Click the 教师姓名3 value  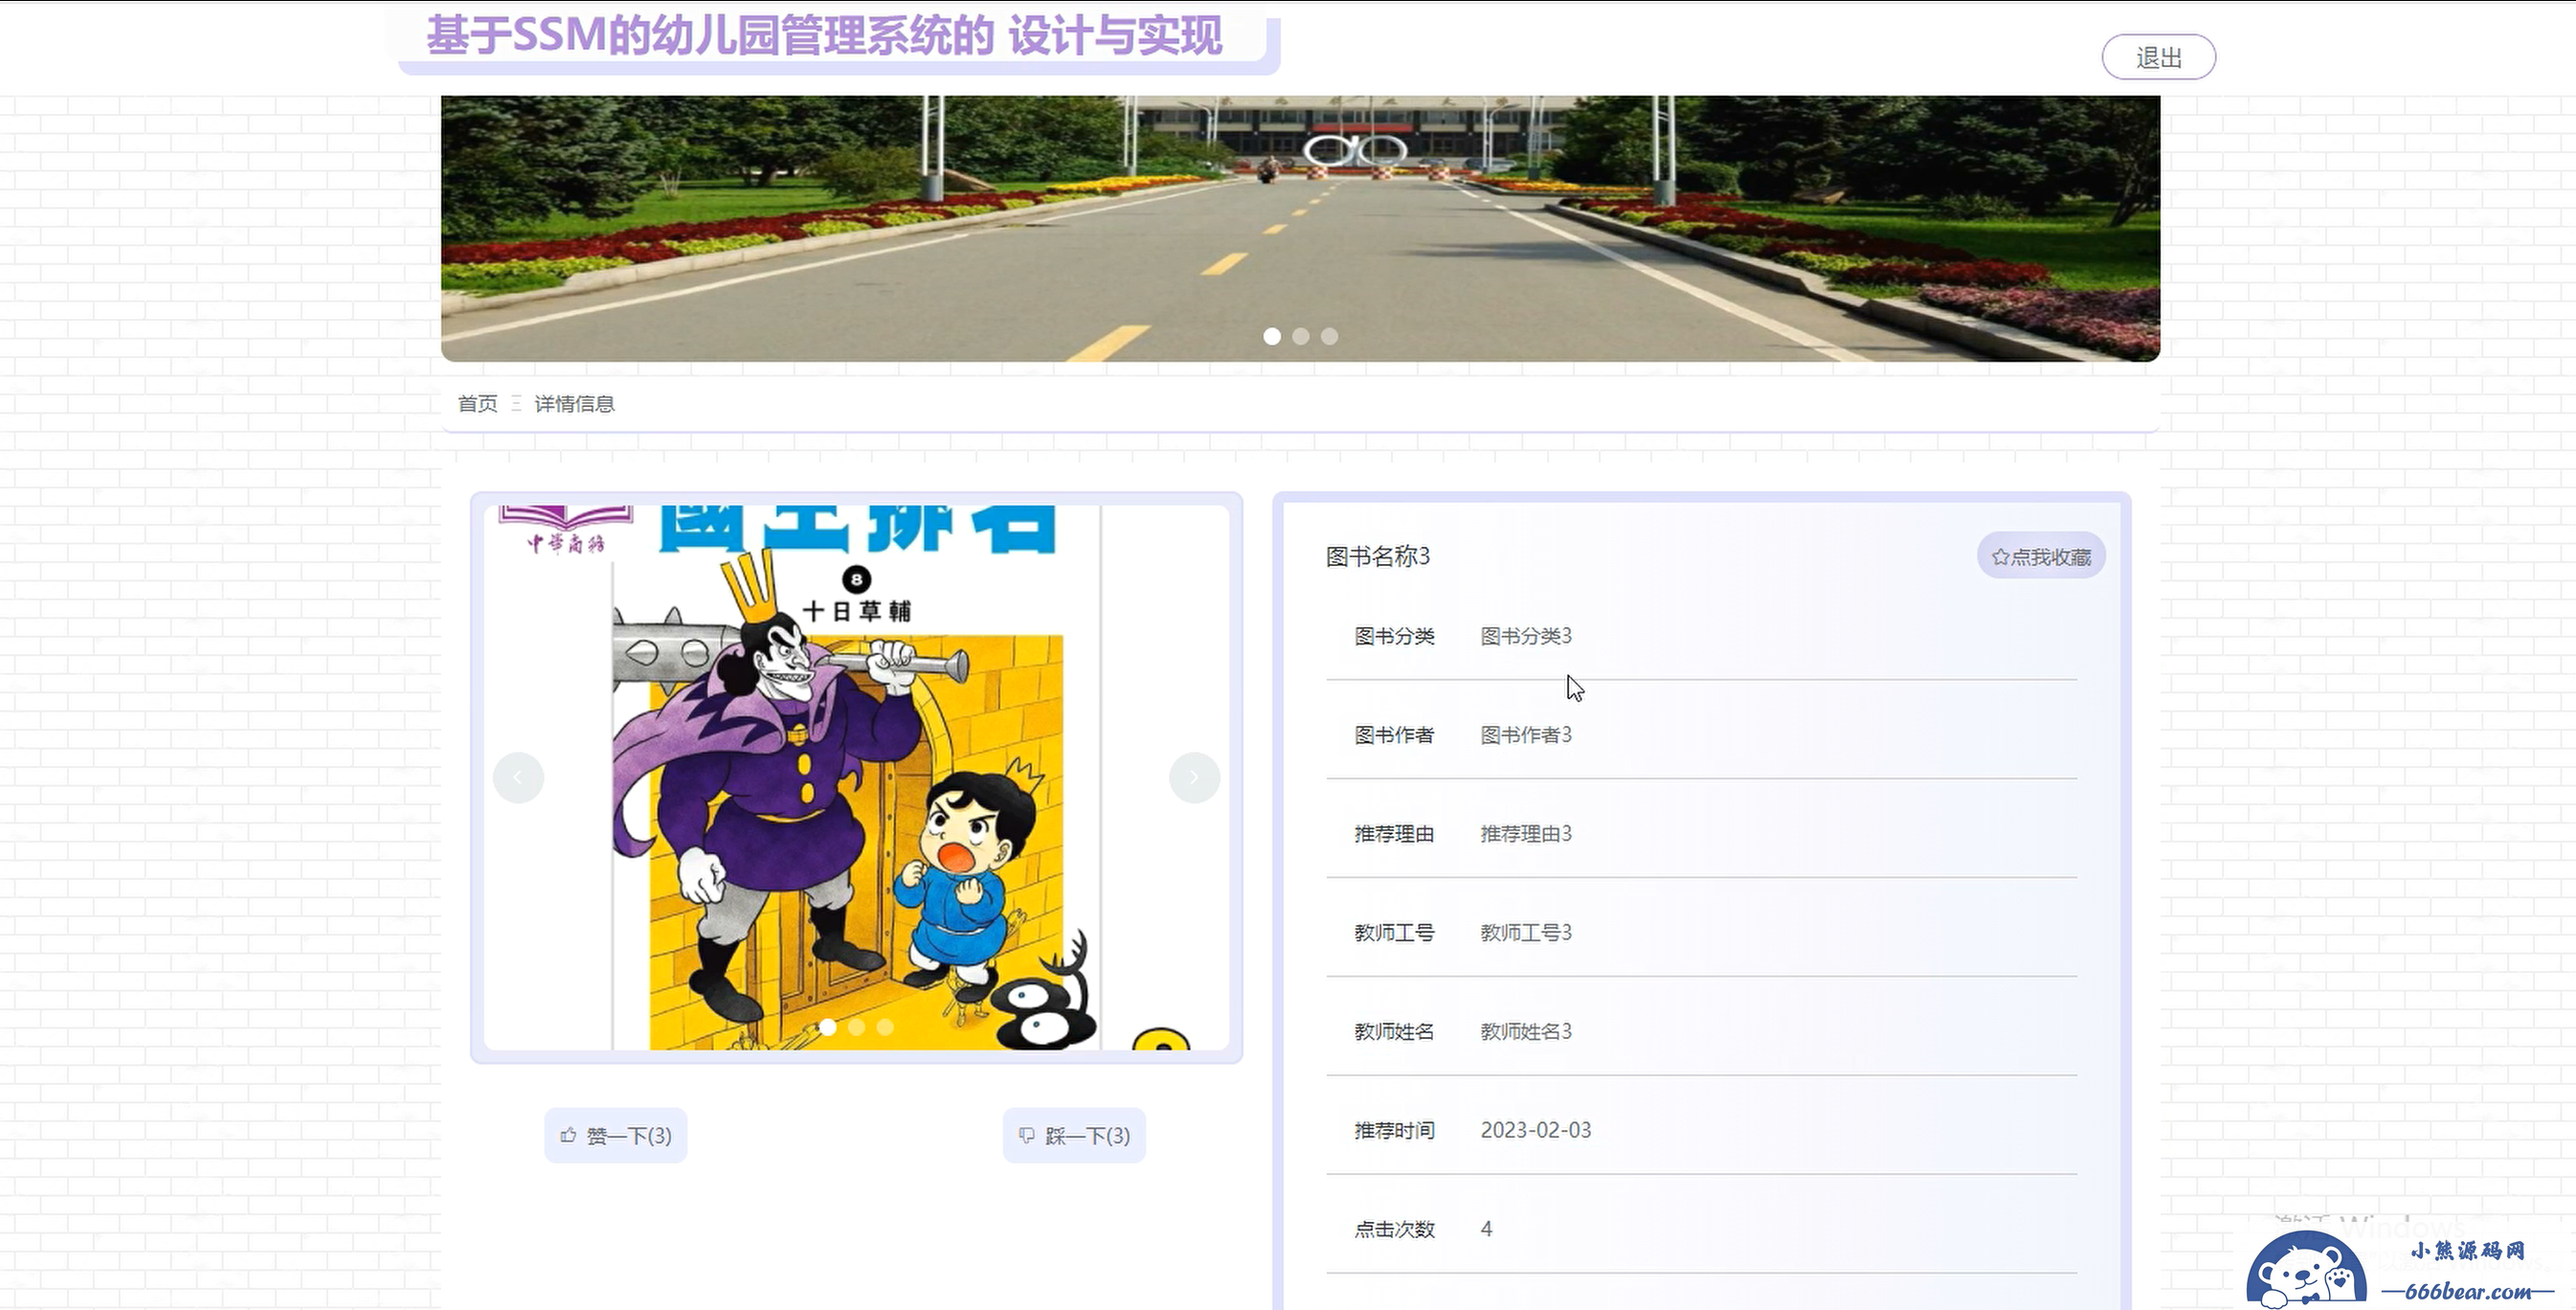coord(1526,1032)
